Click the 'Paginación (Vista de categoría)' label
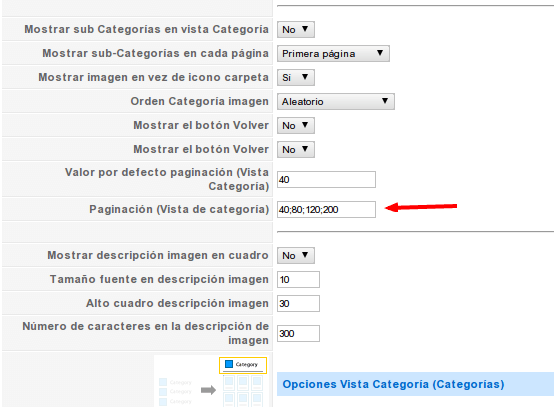The width and height of the screenshot is (554, 407). (179, 209)
